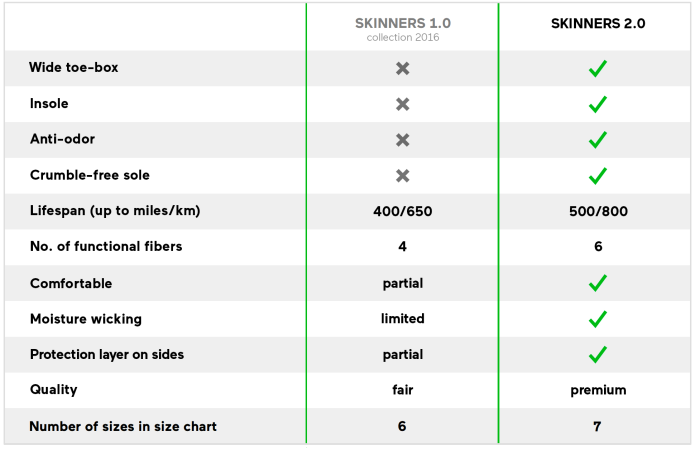Click the green checkmark for Moisture wicking
The width and height of the screenshot is (695, 451).
click(x=598, y=320)
